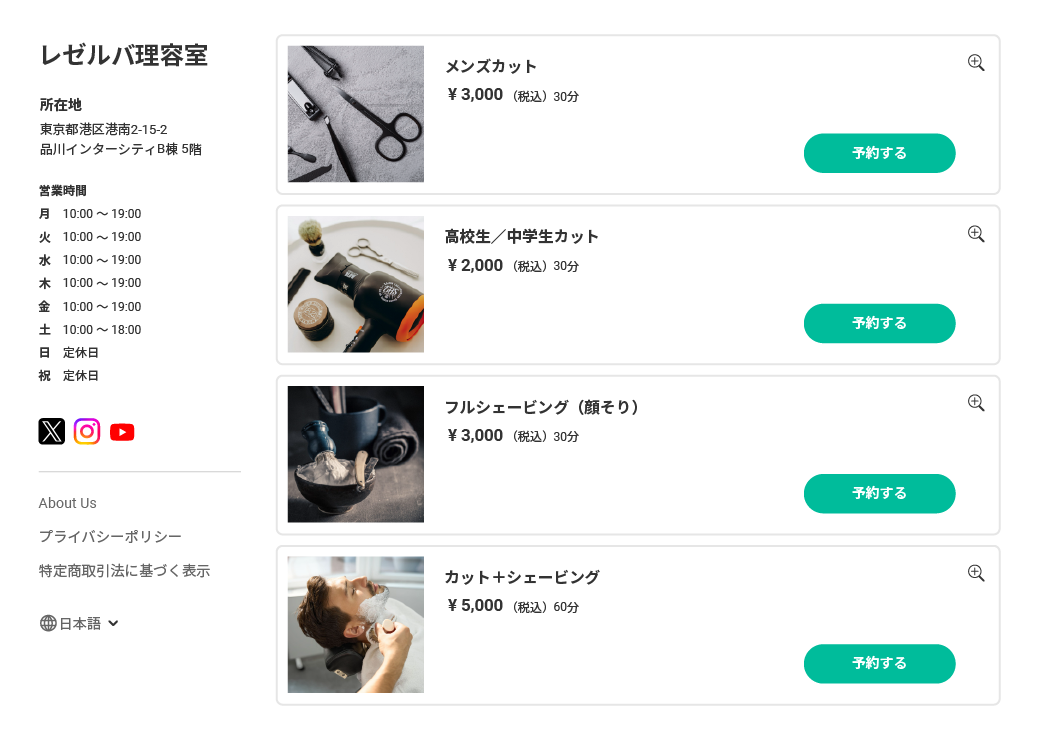Open プライバシーポリシー link
The image size is (1037, 740).
[110, 537]
